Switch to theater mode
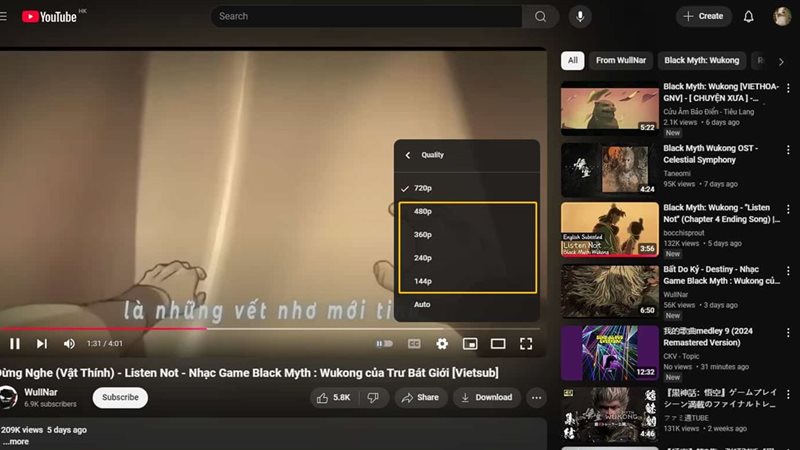Image resolution: width=800 pixels, height=450 pixels. coord(498,343)
